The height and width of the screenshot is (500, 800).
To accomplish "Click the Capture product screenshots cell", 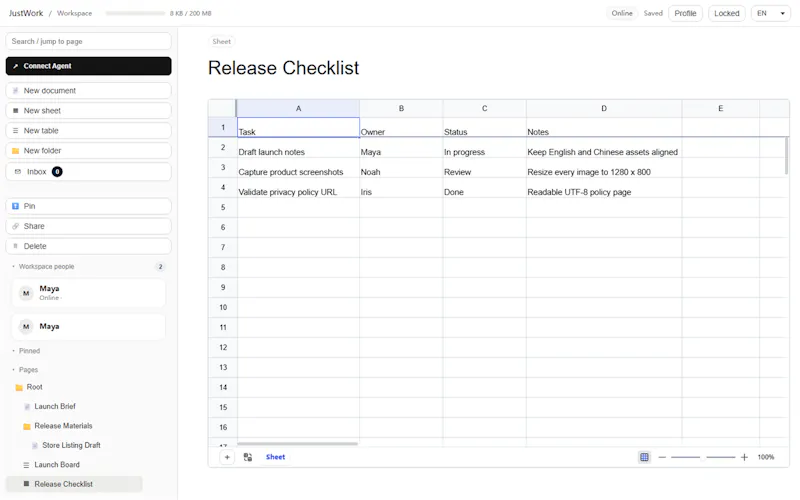I will tap(298, 168).
